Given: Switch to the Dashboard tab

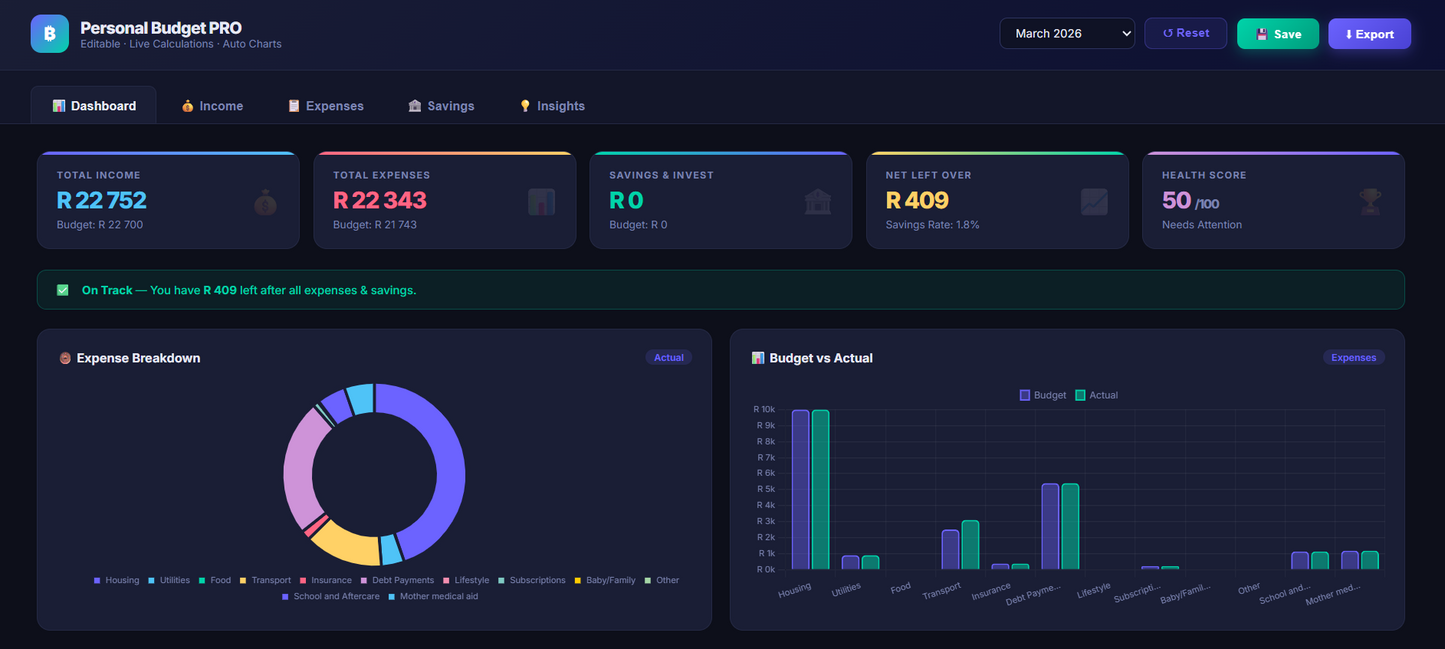Looking at the screenshot, I should tap(93, 105).
